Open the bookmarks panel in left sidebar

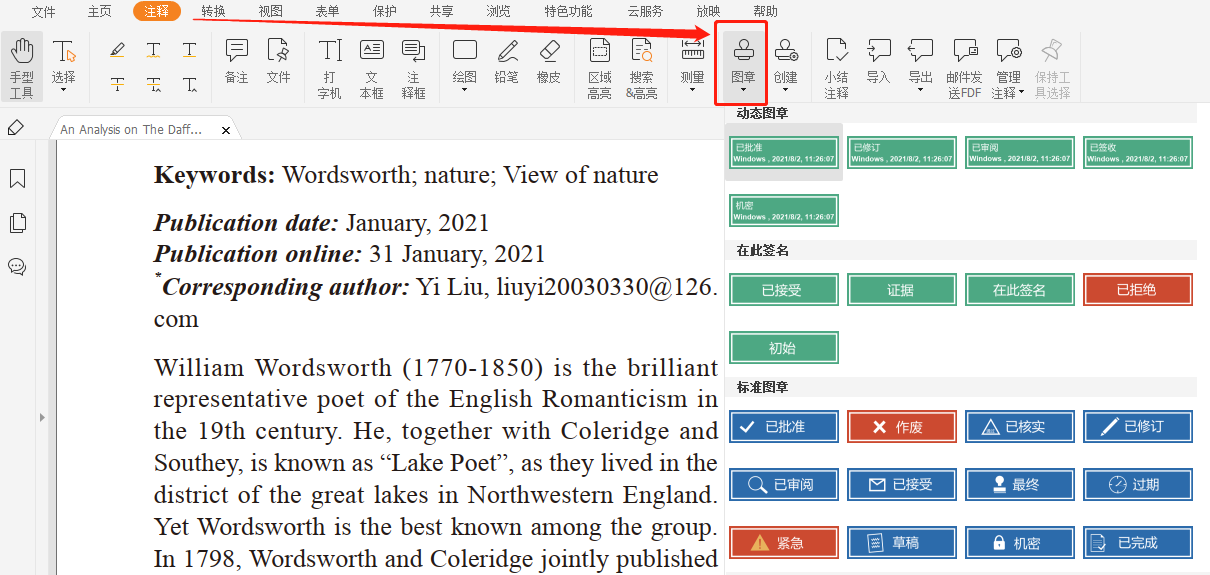pos(17,179)
